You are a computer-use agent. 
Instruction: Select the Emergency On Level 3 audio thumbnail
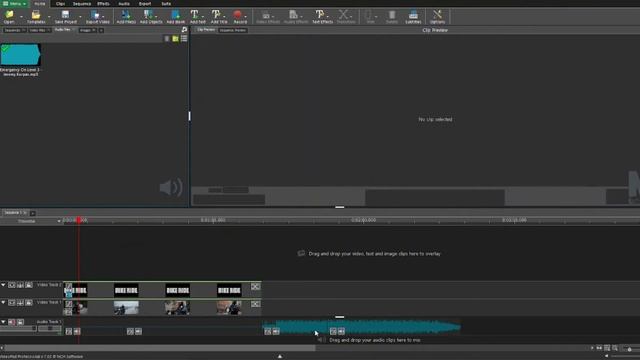20,55
